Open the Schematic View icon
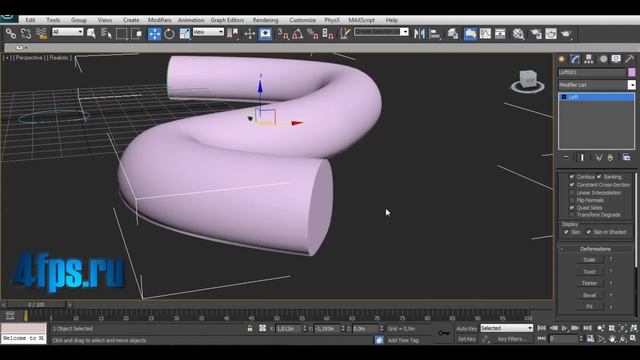The height and width of the screenshot is (360, 640). pyautogui.click(x=500, y=34)
